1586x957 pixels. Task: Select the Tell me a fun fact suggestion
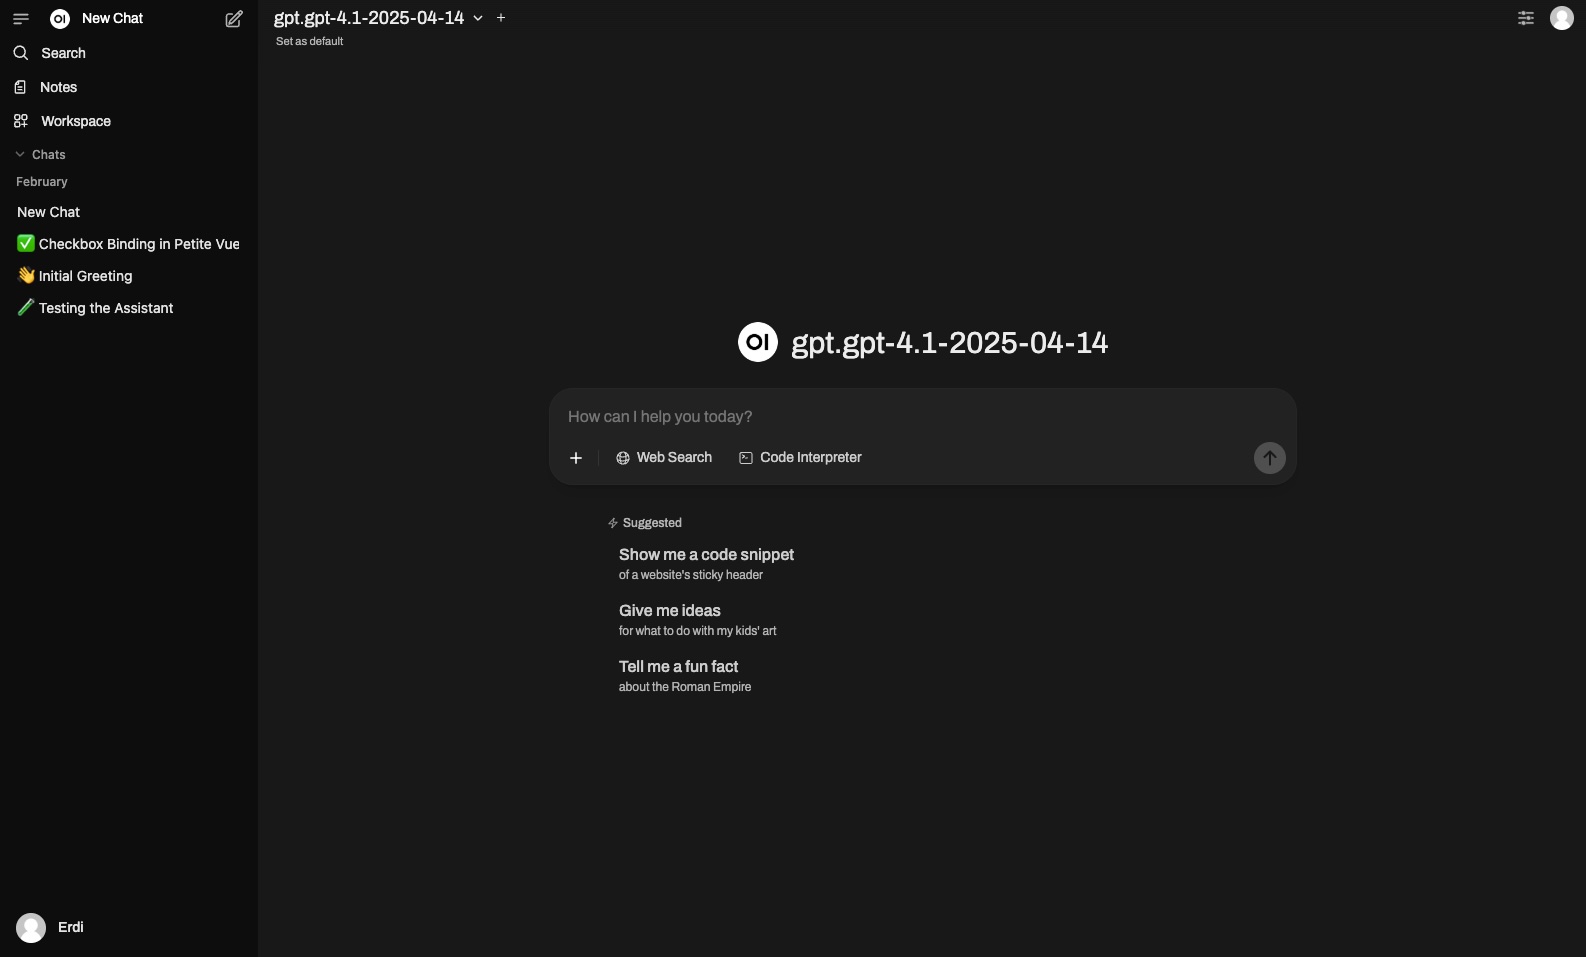(685, 676)
